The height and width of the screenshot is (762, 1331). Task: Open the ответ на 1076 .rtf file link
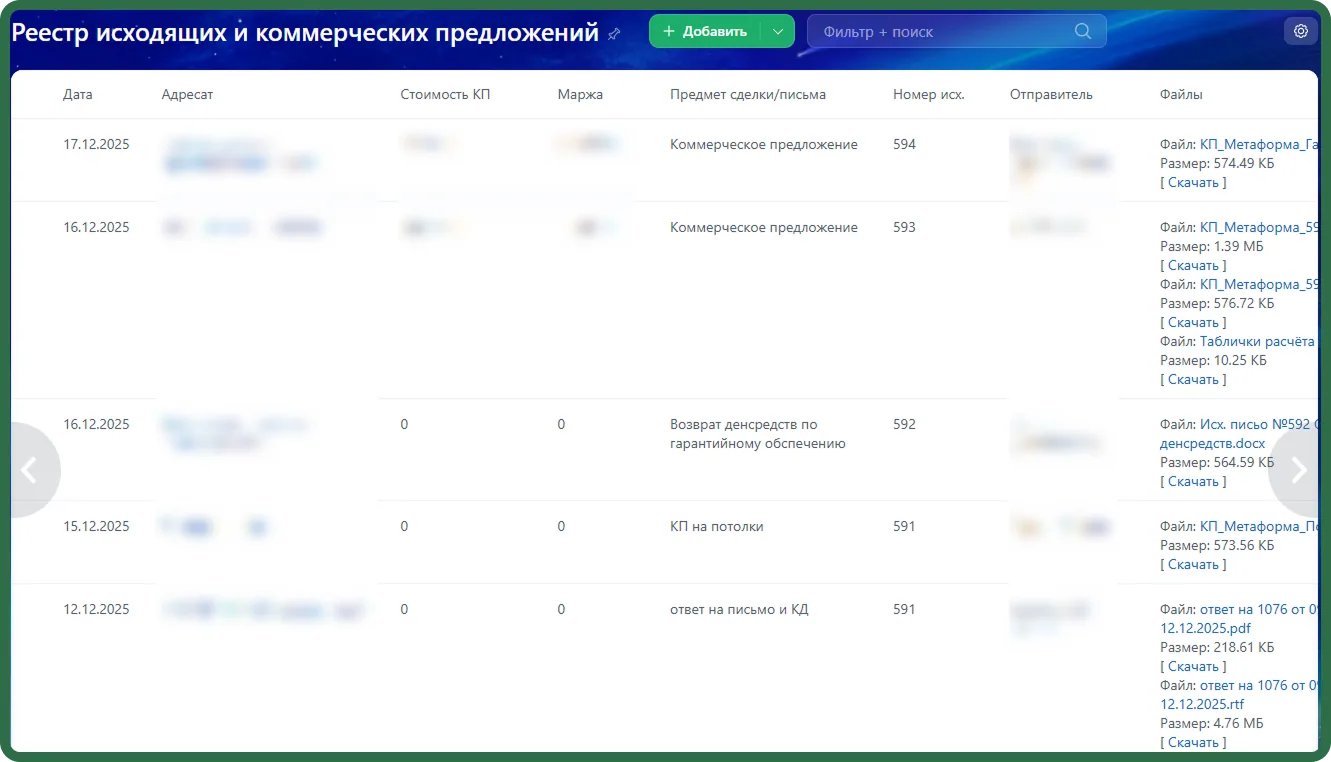coord(1240,695)
